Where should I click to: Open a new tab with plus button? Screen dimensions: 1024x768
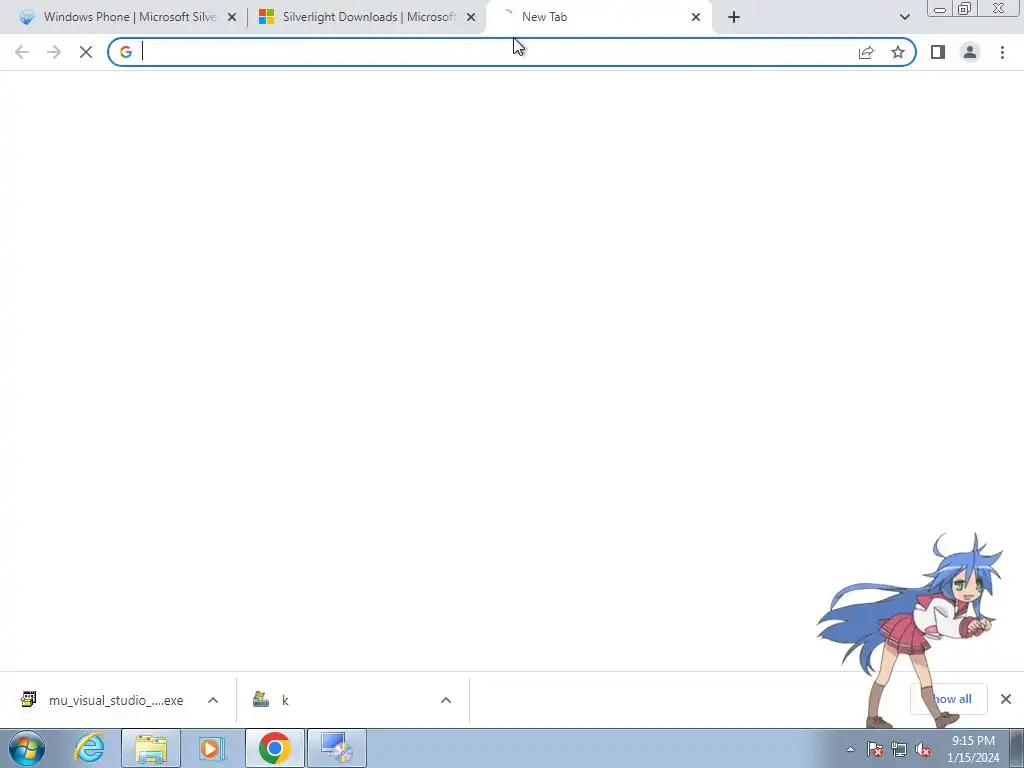[x=734, y=17]
